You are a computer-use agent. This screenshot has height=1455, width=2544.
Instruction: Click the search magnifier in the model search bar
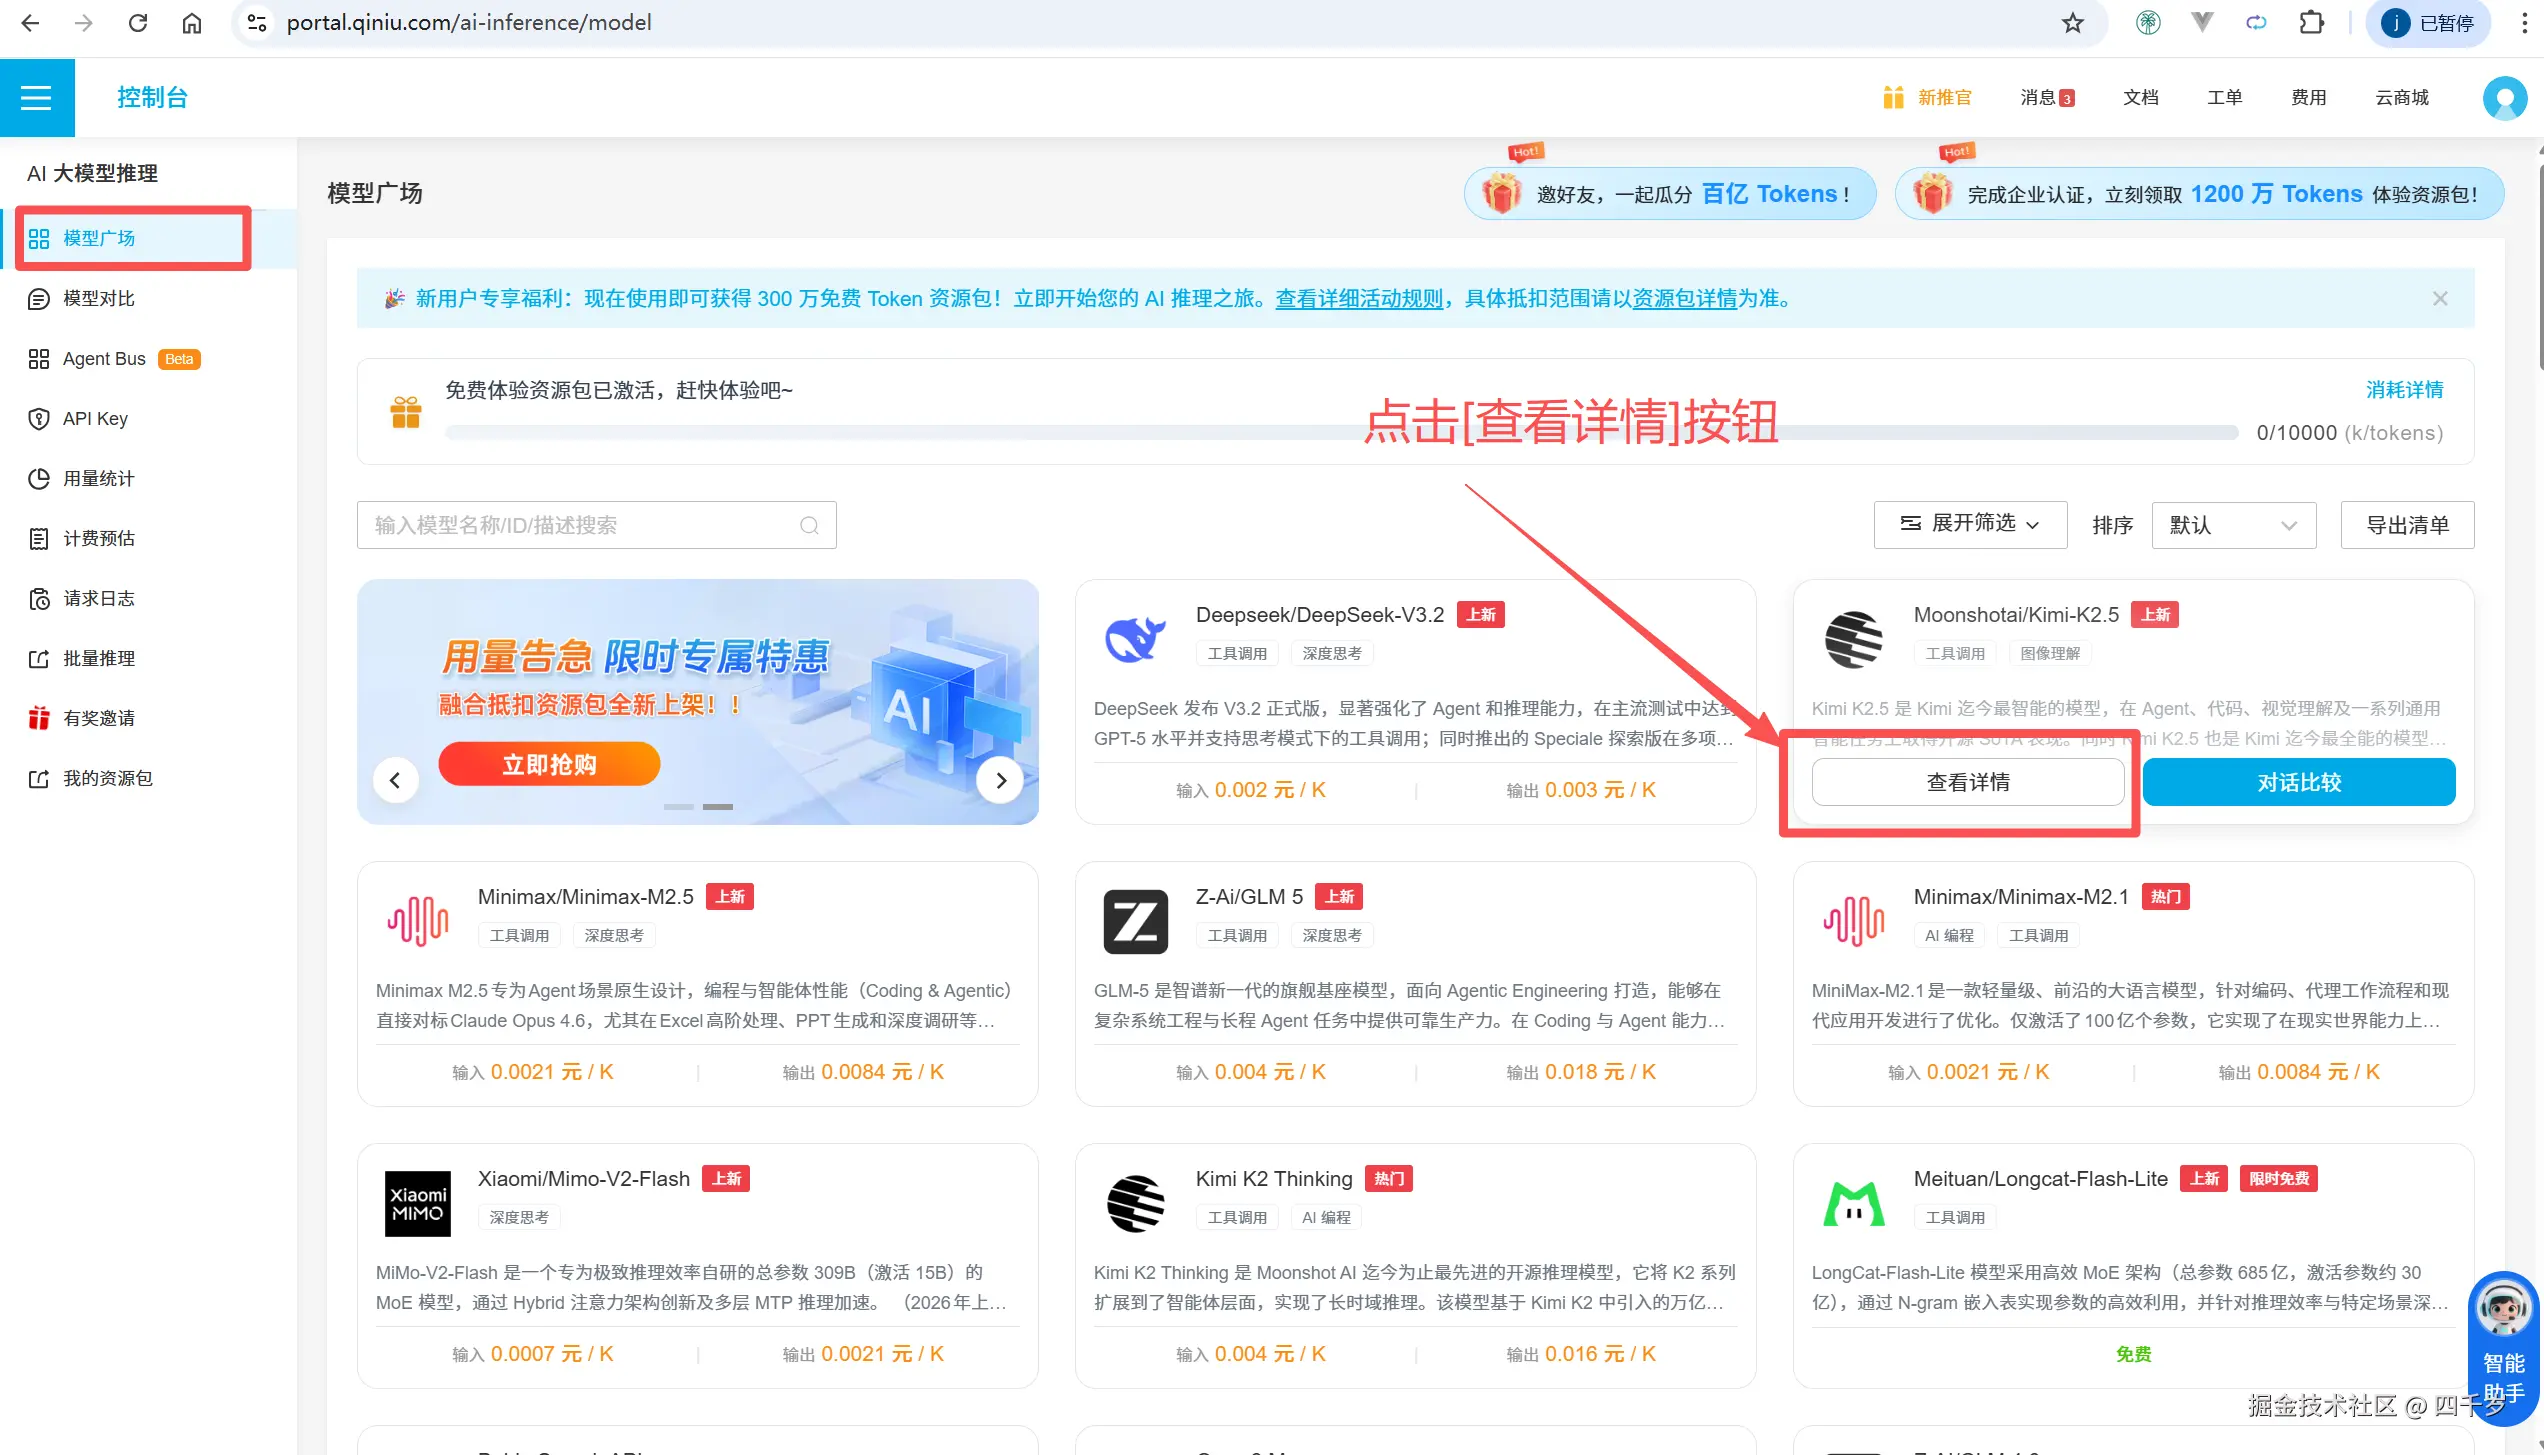pyautogui.click(x=809, y=525)
